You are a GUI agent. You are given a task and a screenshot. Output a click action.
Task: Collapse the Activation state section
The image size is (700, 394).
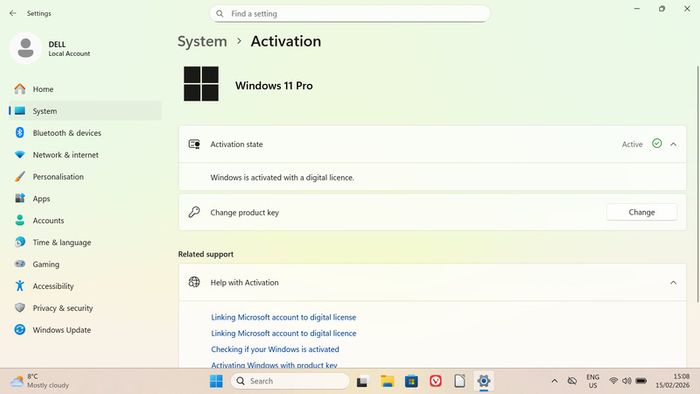pos(673,144)
